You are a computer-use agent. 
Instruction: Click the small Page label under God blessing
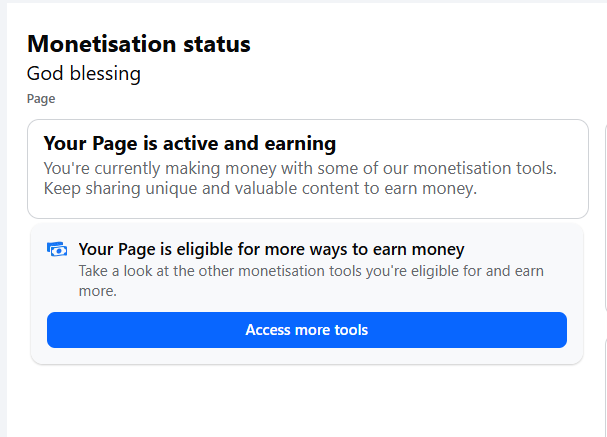pyautogui.click(x=41, y=99)
